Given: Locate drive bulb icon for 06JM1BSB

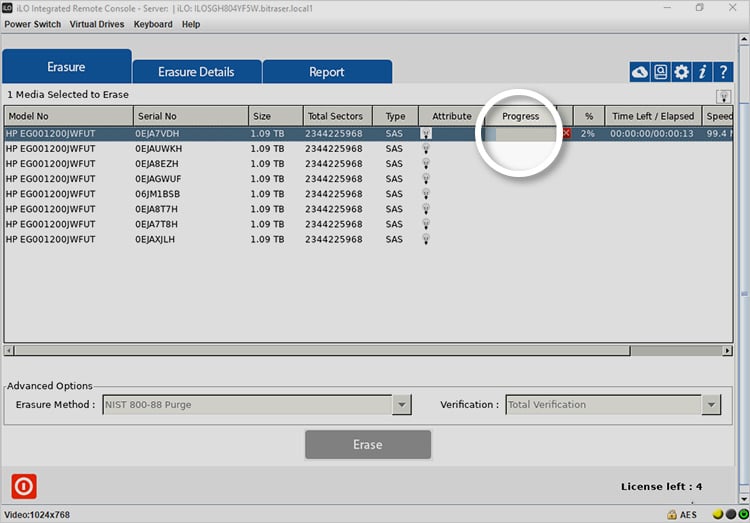Looking at the screenshot, I should 426,194.
